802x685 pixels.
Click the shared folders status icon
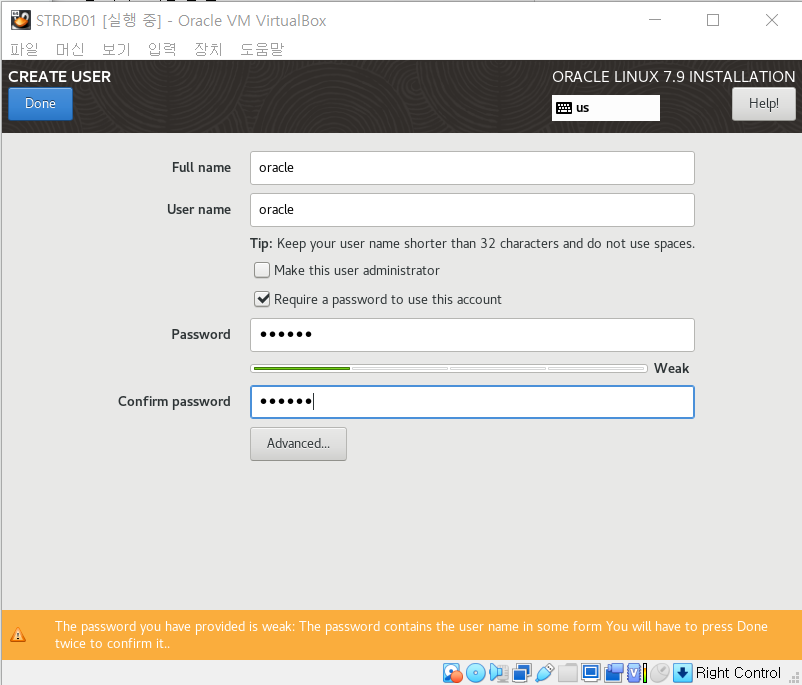(x=568, y=673)
